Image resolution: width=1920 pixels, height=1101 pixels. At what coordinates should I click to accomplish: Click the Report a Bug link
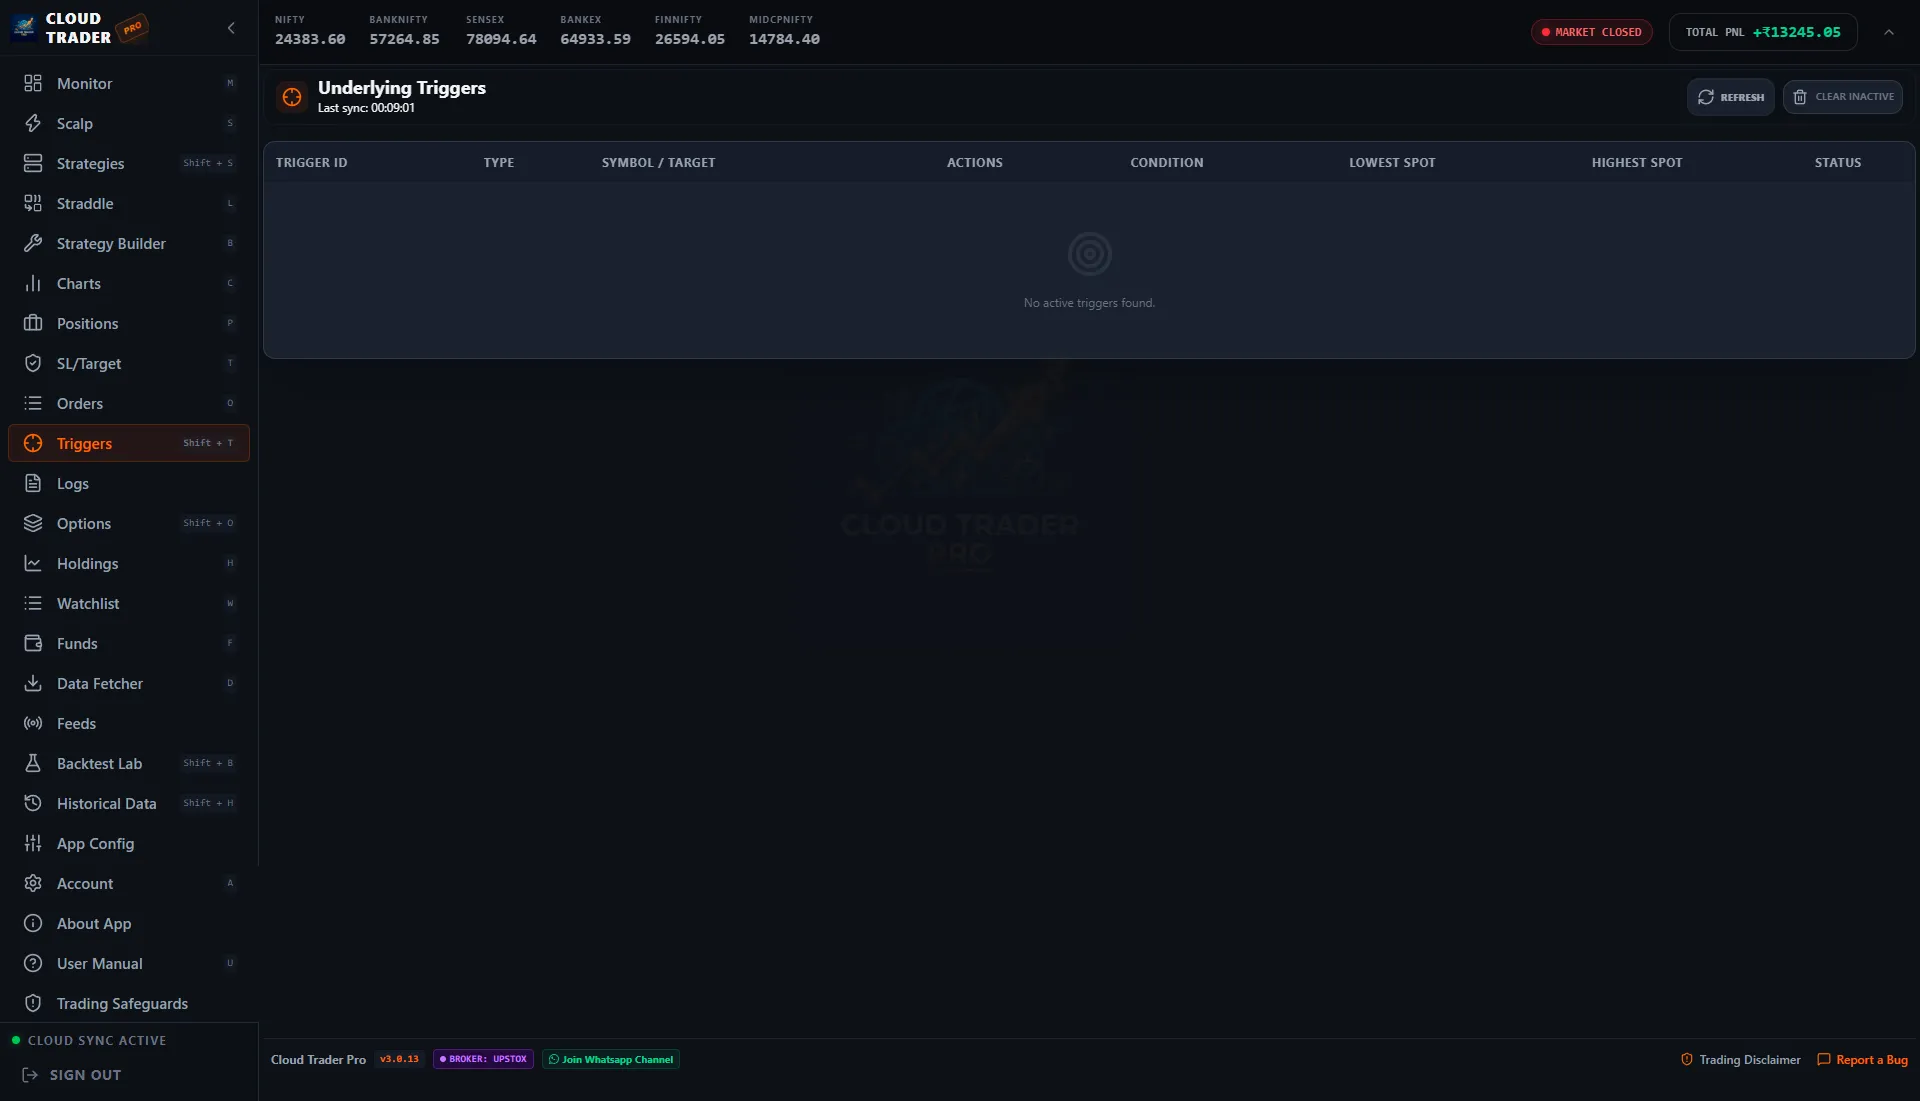pos(1862,1060)
